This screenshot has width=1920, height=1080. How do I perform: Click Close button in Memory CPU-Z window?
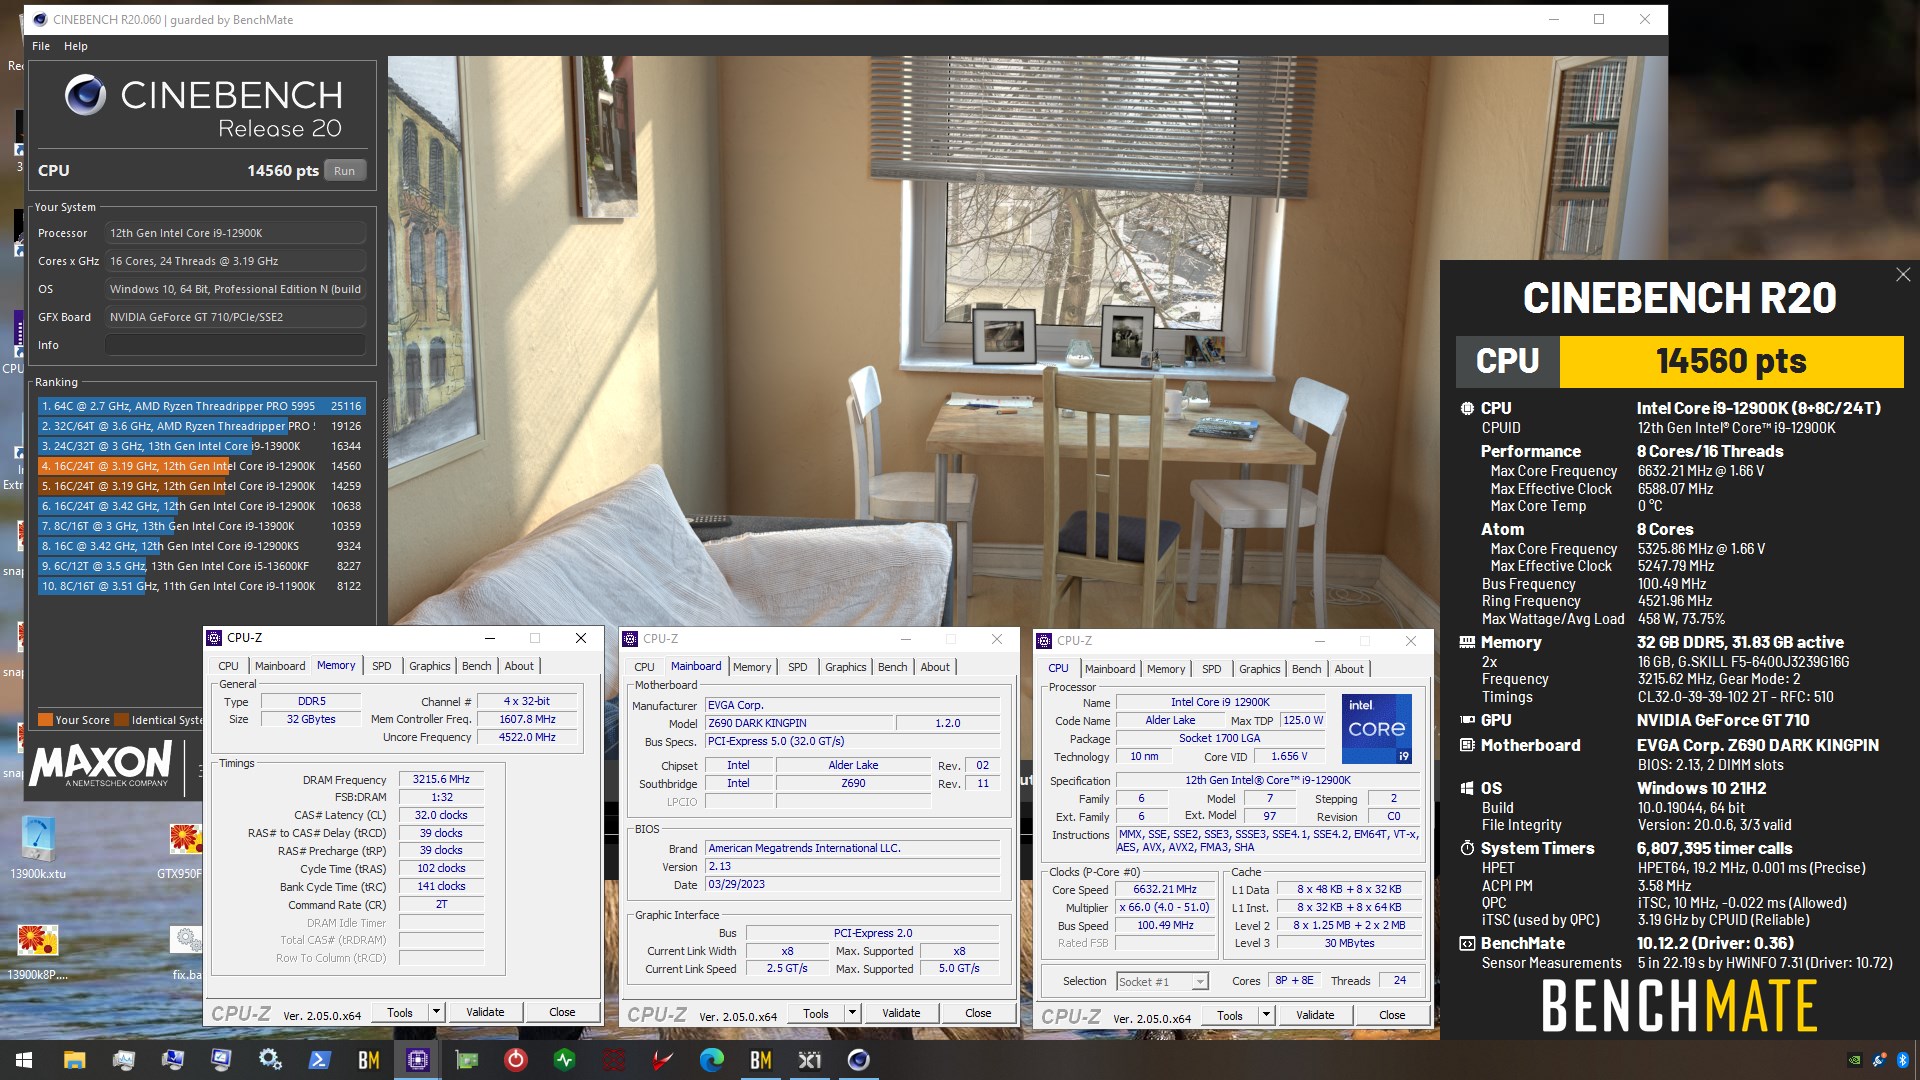point(562,1012)
